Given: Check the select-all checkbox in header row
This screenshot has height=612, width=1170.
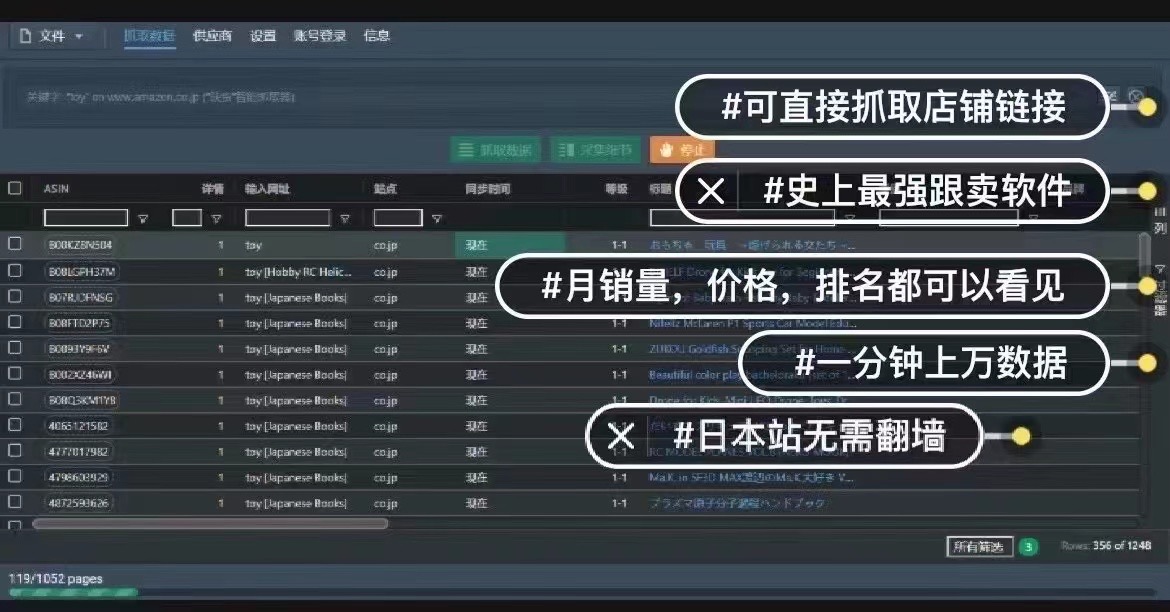Looking at the screenshot, I should (x=15, y=188).
